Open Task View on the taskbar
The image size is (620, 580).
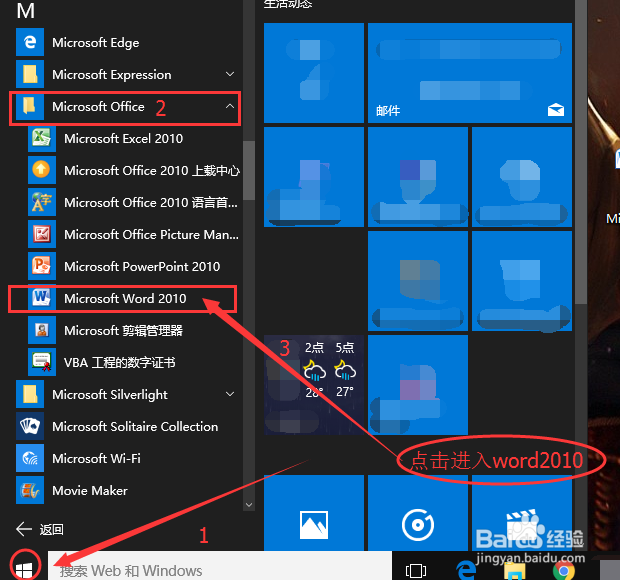click(416, 571)
